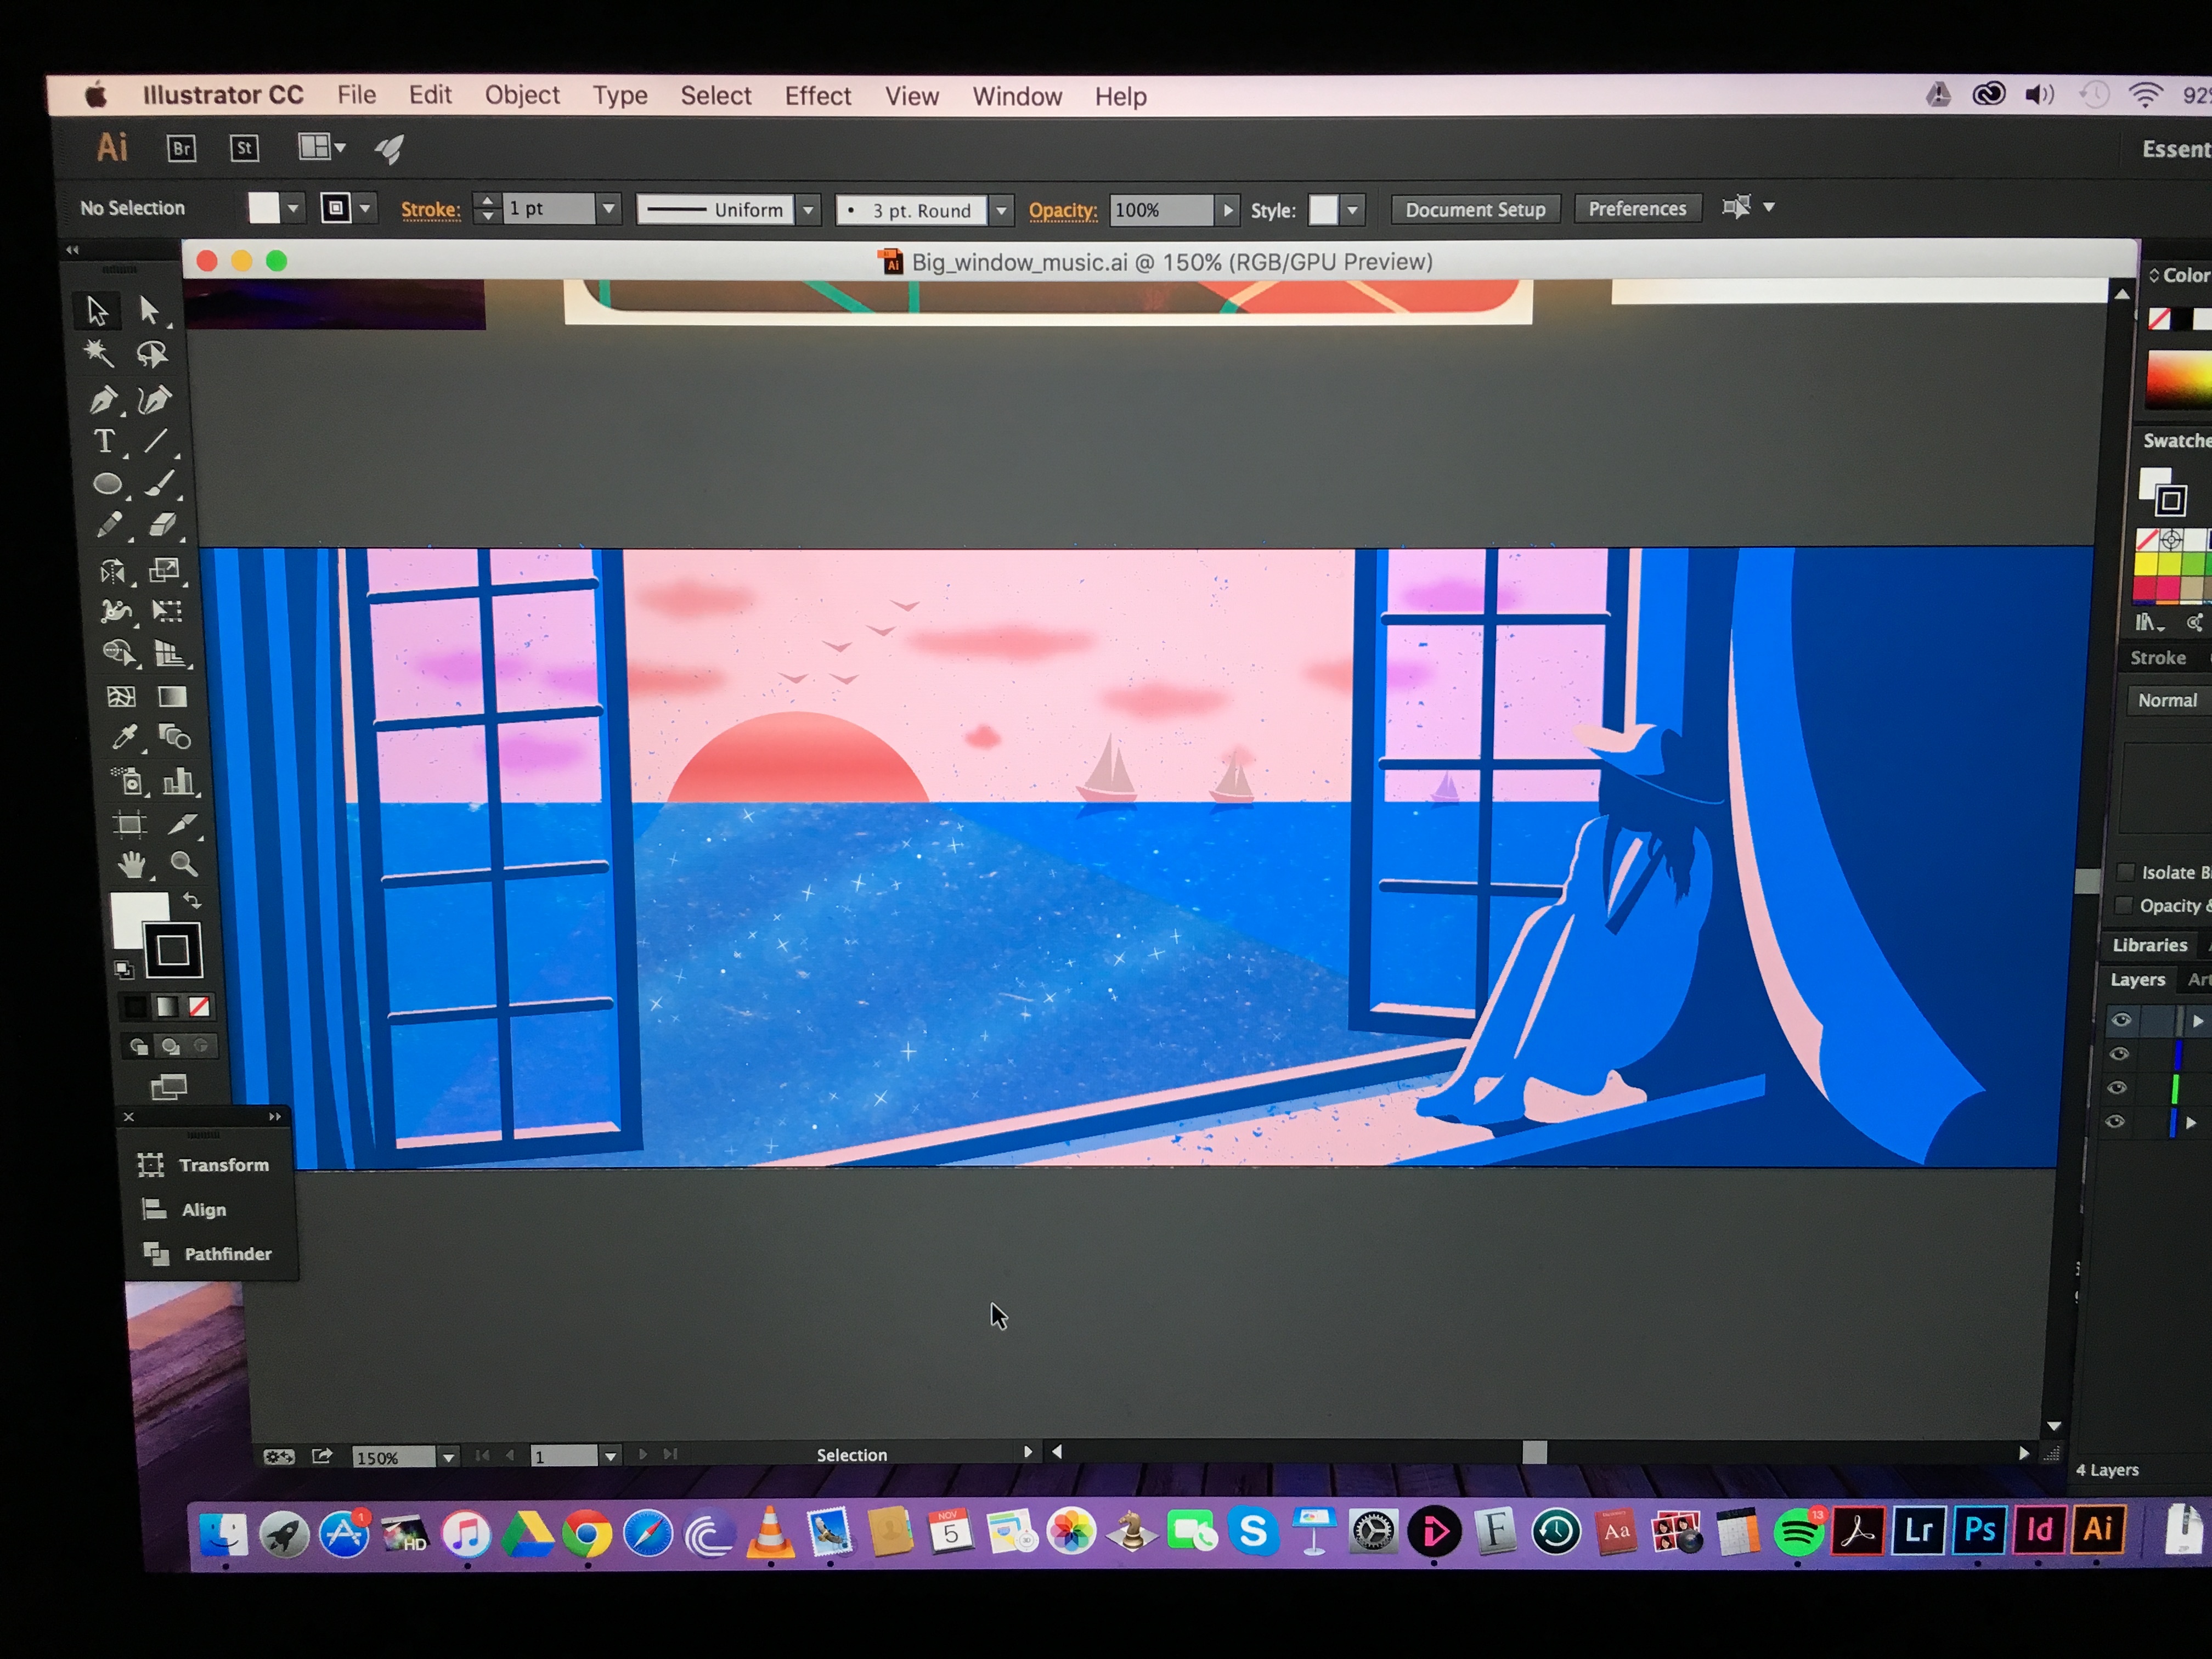Select the Ellipse tool
This screenshot has width=2212, height=1659.
107,485
